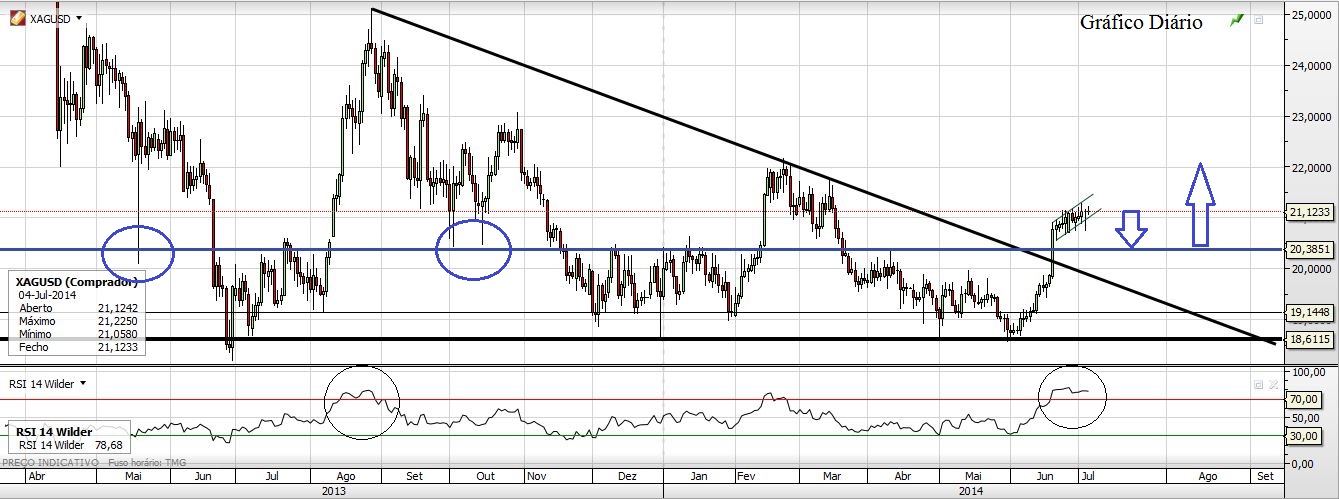Close the RSI 14 Wilder panel
Image resolution: width=1339 pixels, height=499 pixels.
point(1273,384)
